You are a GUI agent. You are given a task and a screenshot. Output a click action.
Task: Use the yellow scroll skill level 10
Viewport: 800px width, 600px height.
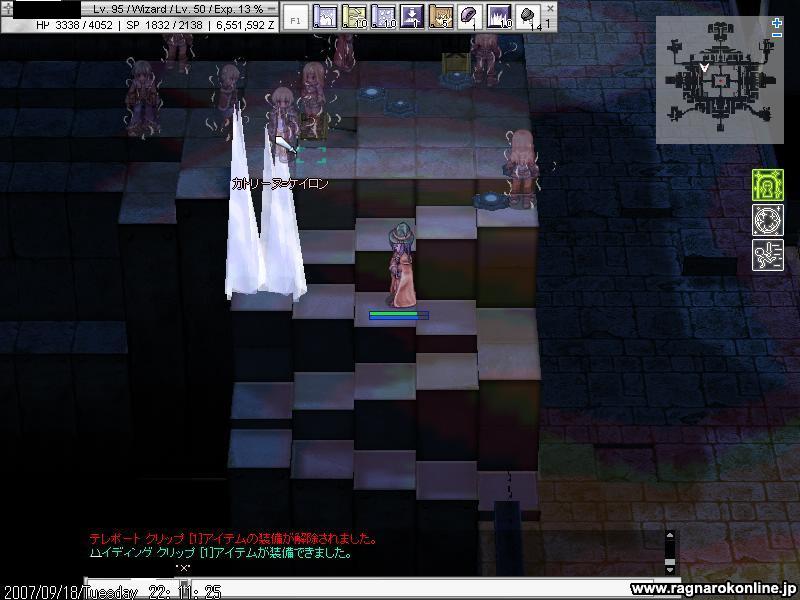point(354,17)
